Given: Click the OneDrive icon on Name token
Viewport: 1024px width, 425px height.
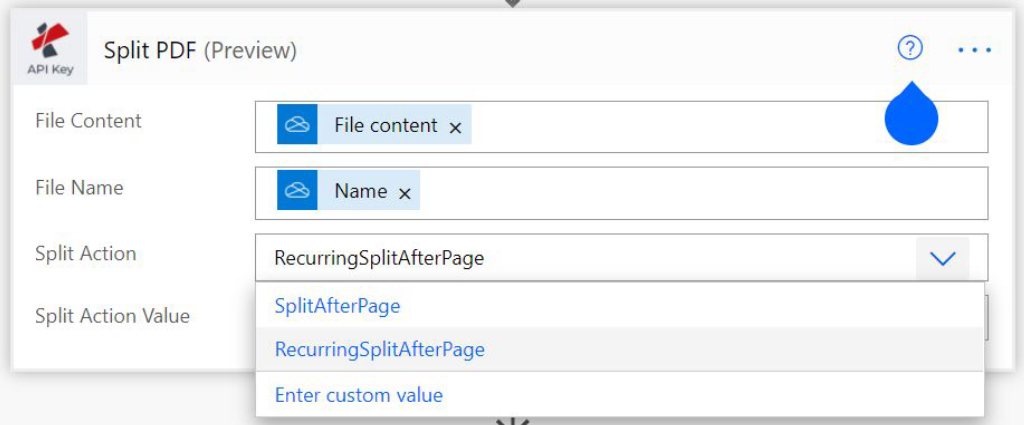Looking at the screenshot, I should tap(297, 191).
